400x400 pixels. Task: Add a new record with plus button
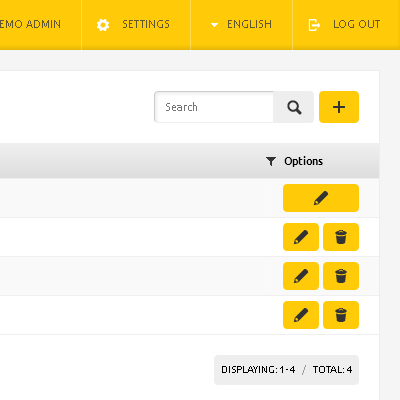(339, 107)
